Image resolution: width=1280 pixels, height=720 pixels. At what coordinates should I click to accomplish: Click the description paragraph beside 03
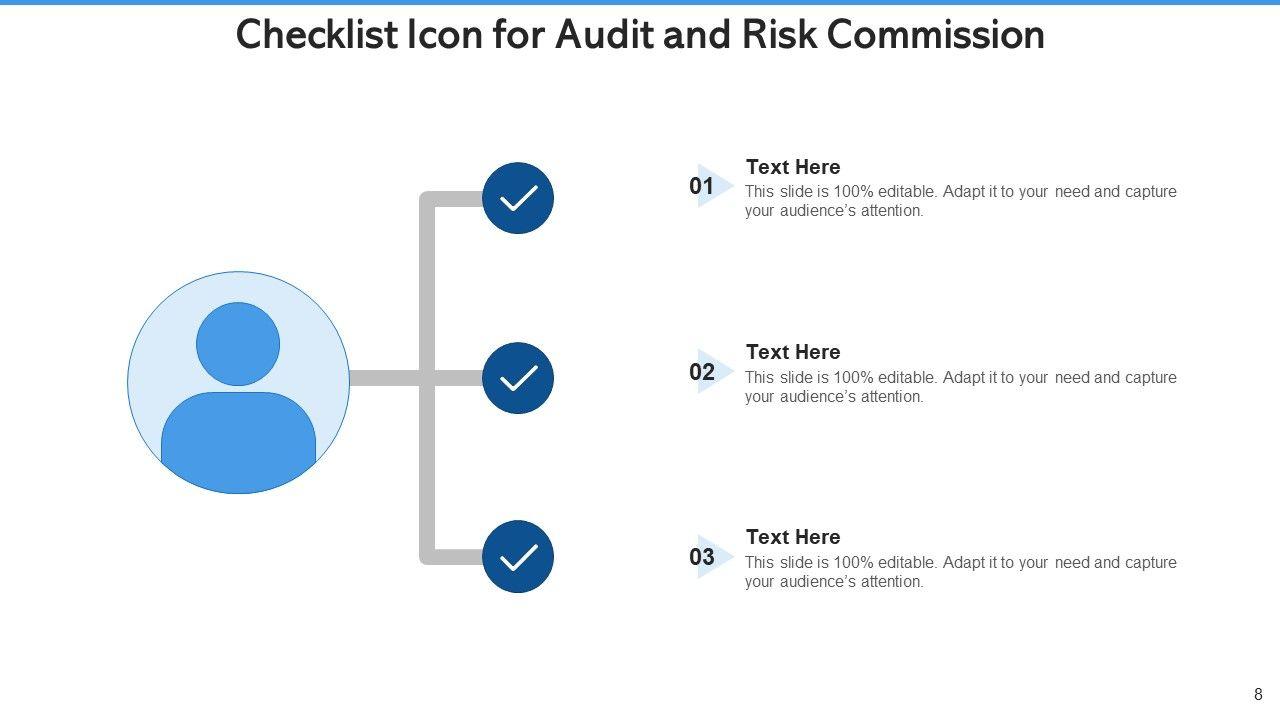(960, 572)
